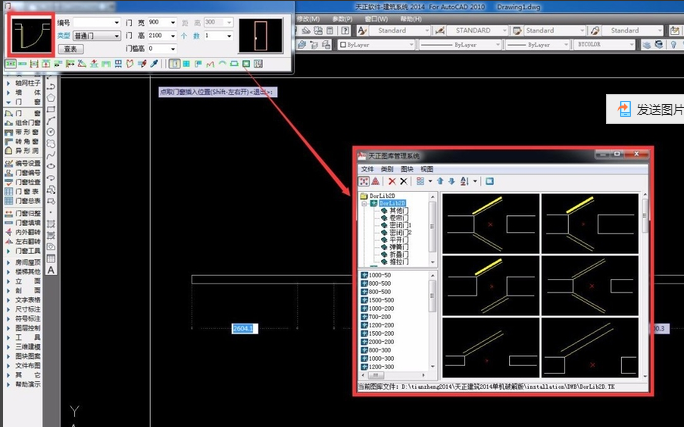
Task: Click the red triangle icon in library toolbar
Action: pos(375,181)
